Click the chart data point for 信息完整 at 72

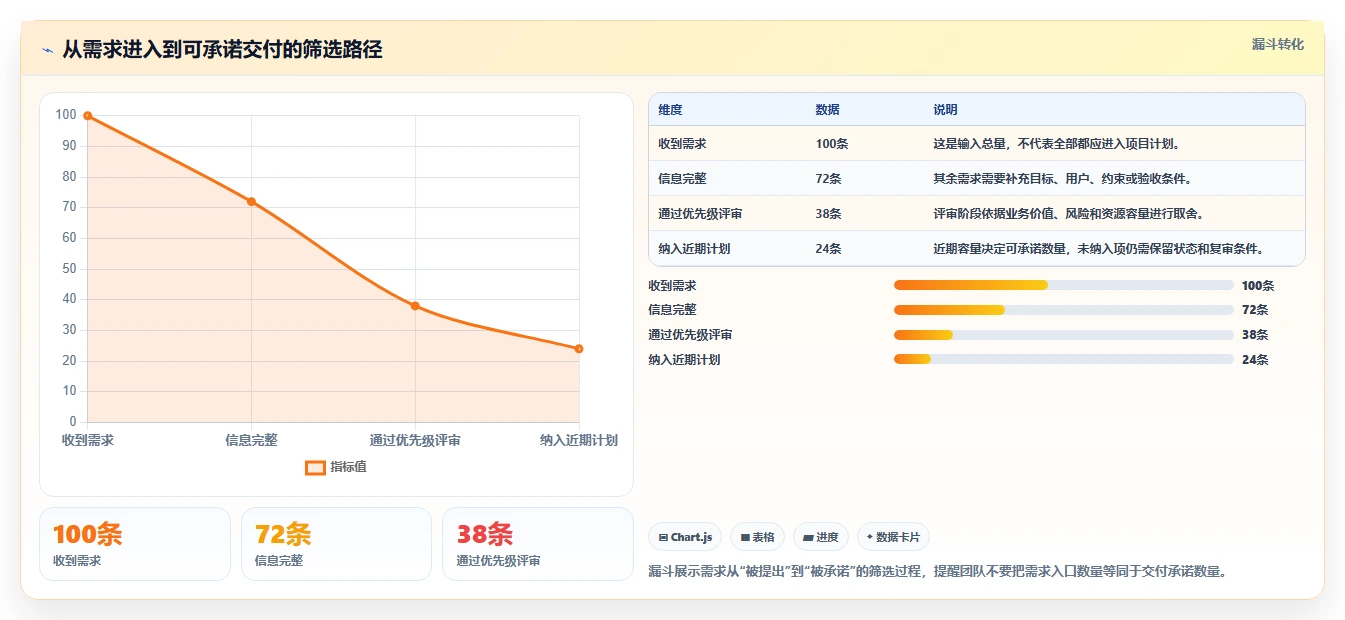(x=251, y=202)
